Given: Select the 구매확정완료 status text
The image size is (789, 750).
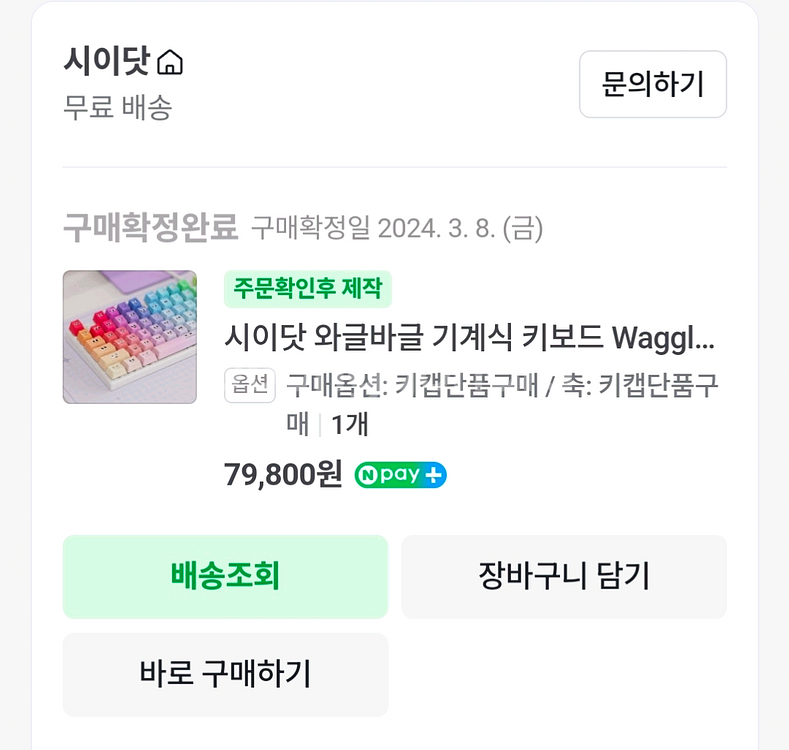Looking at the screenshot, I should click(x=150, y=228).
